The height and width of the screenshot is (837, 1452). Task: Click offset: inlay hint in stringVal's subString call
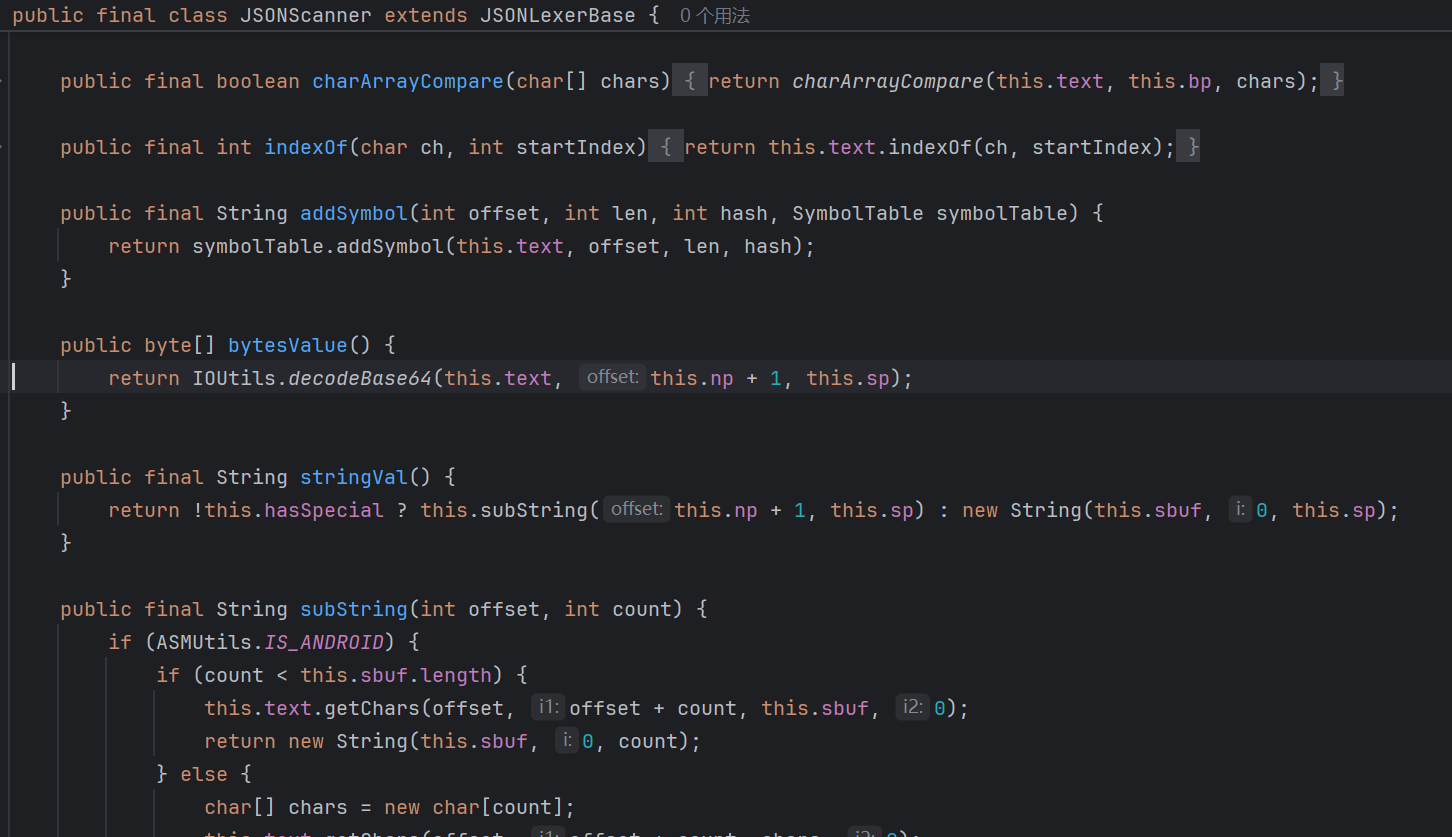pyautogui.click(x=636, y=509)
